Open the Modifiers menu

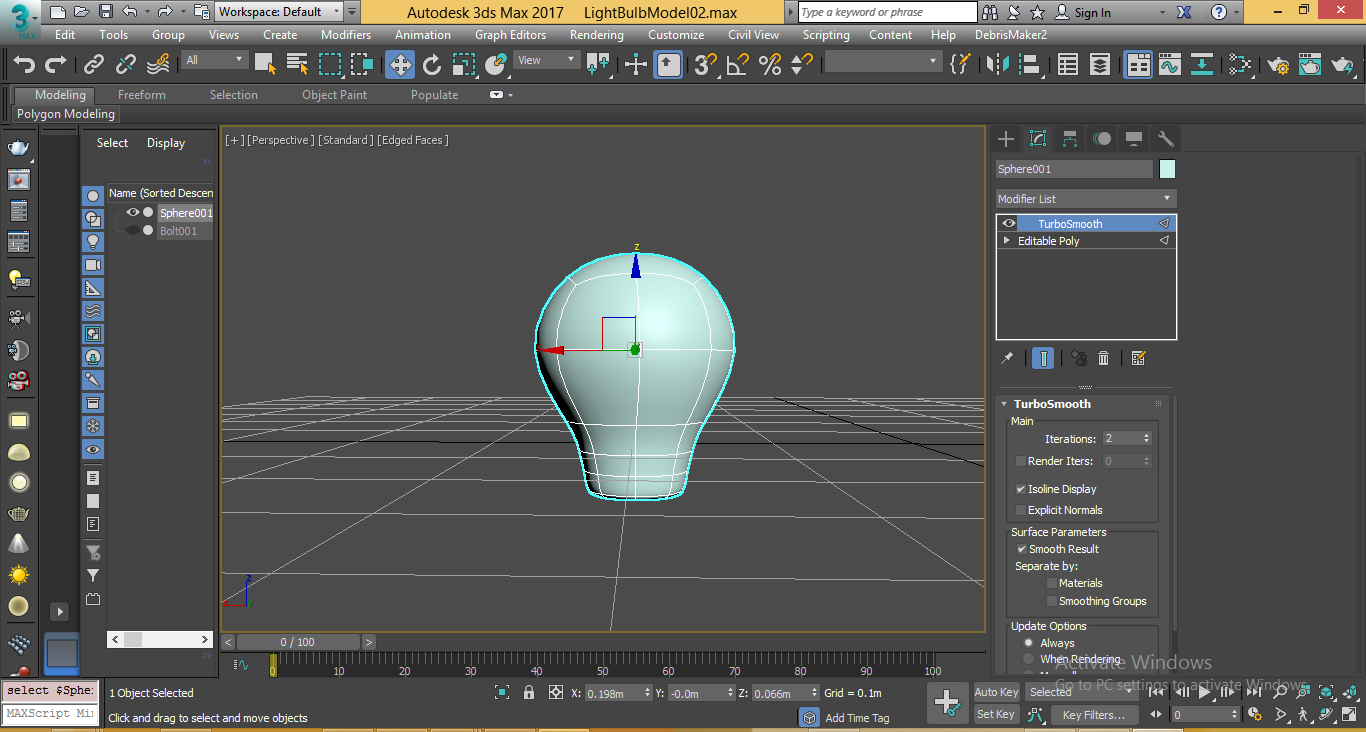tap(346, 34)
